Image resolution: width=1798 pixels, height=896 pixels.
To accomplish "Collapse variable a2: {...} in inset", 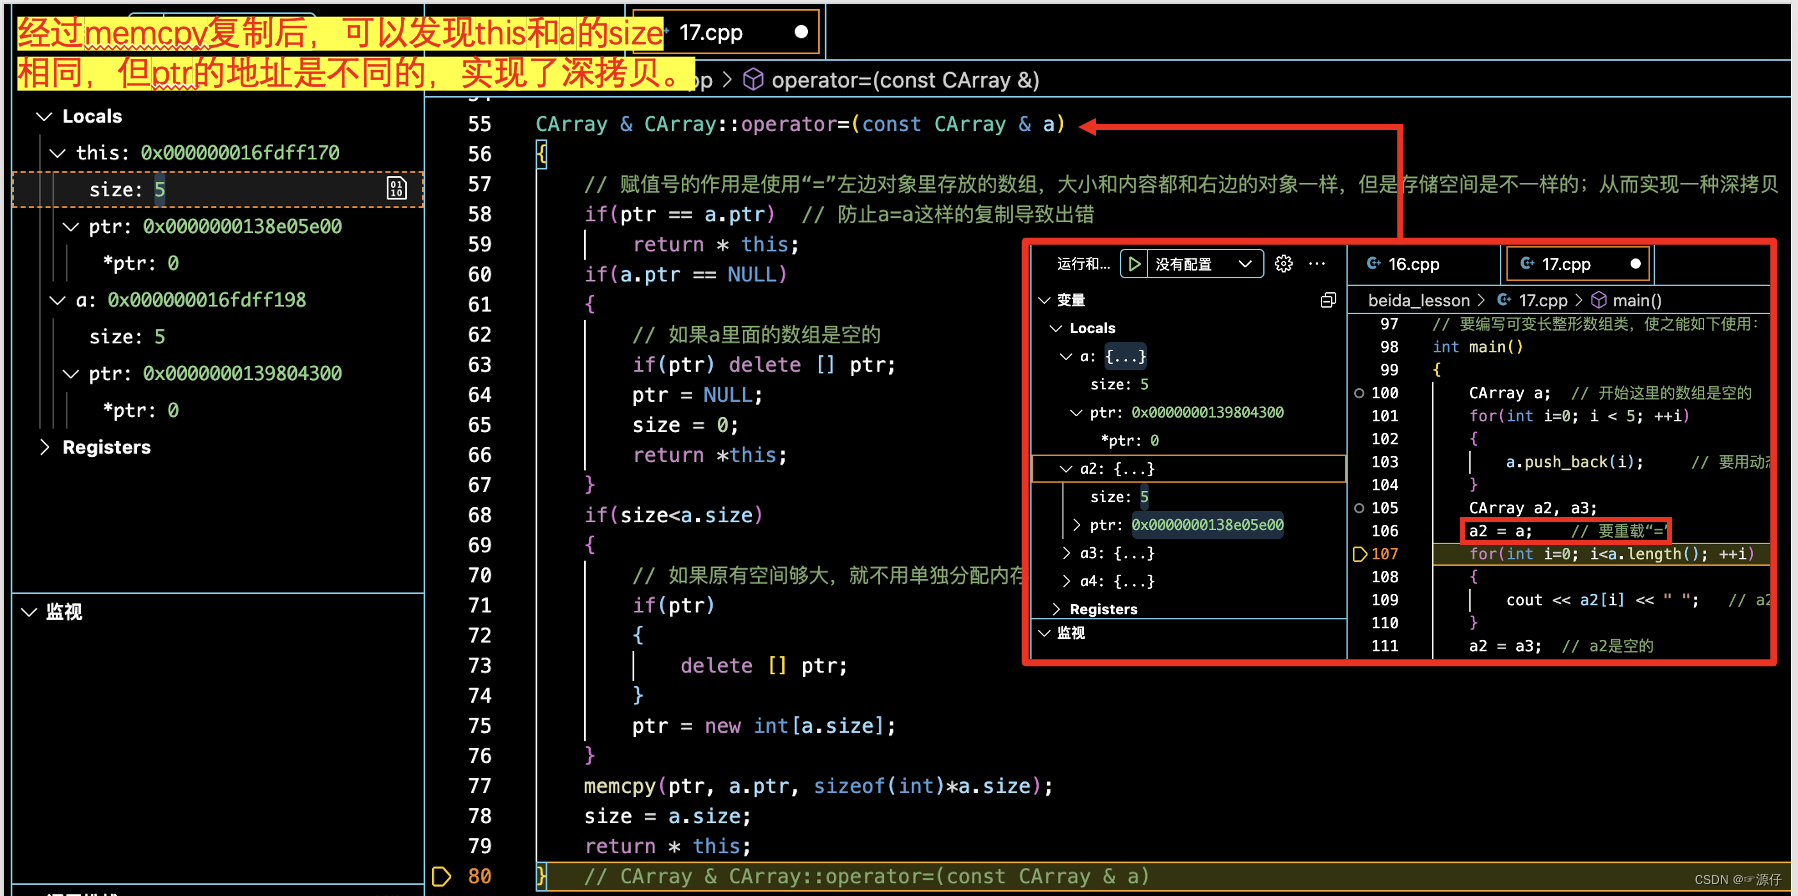I will [1066, 468].
